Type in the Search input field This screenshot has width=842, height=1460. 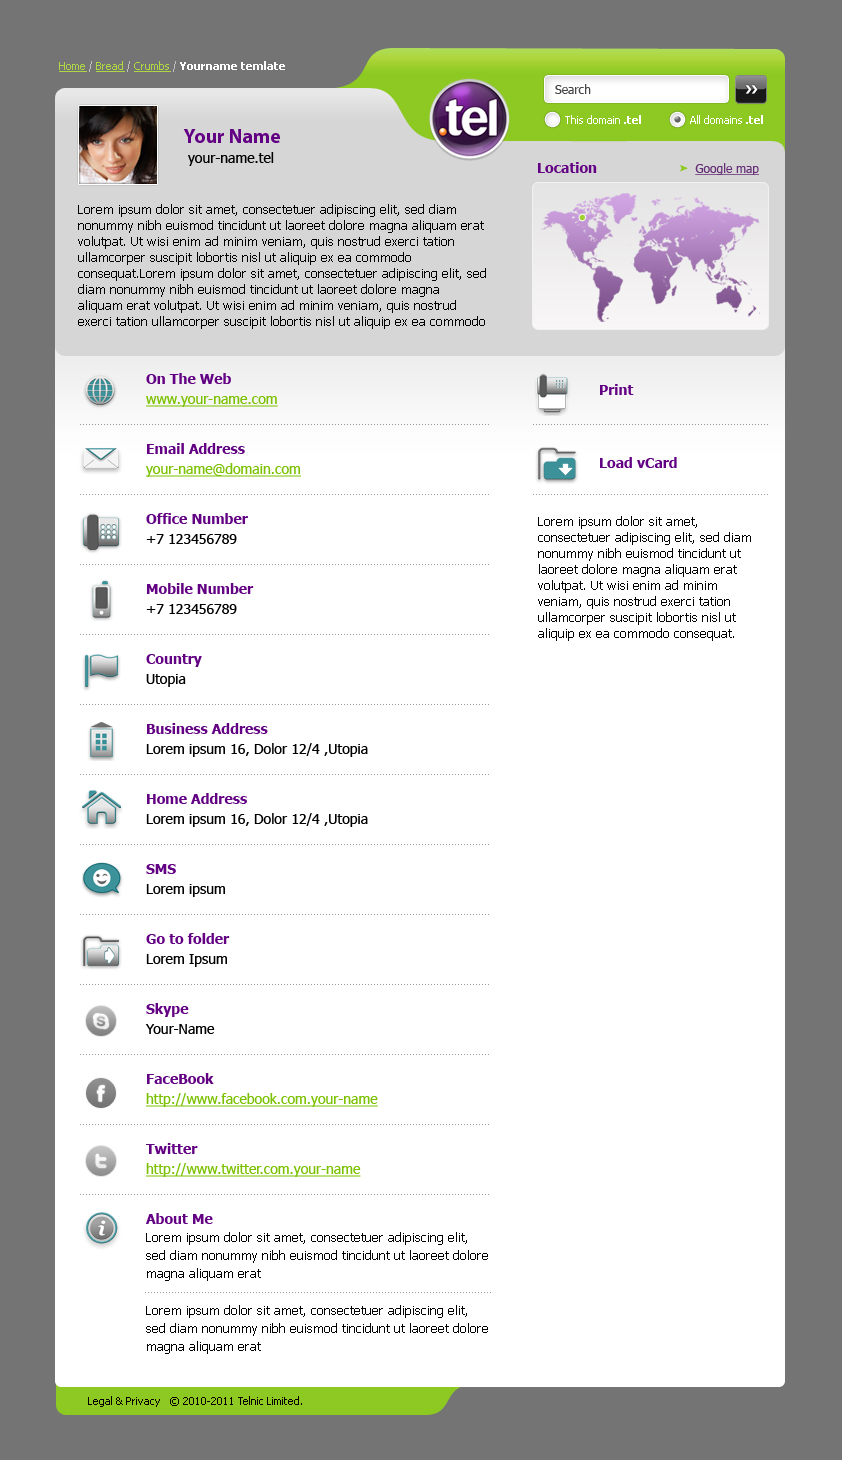pyautogui.click(x=636, y=89)
